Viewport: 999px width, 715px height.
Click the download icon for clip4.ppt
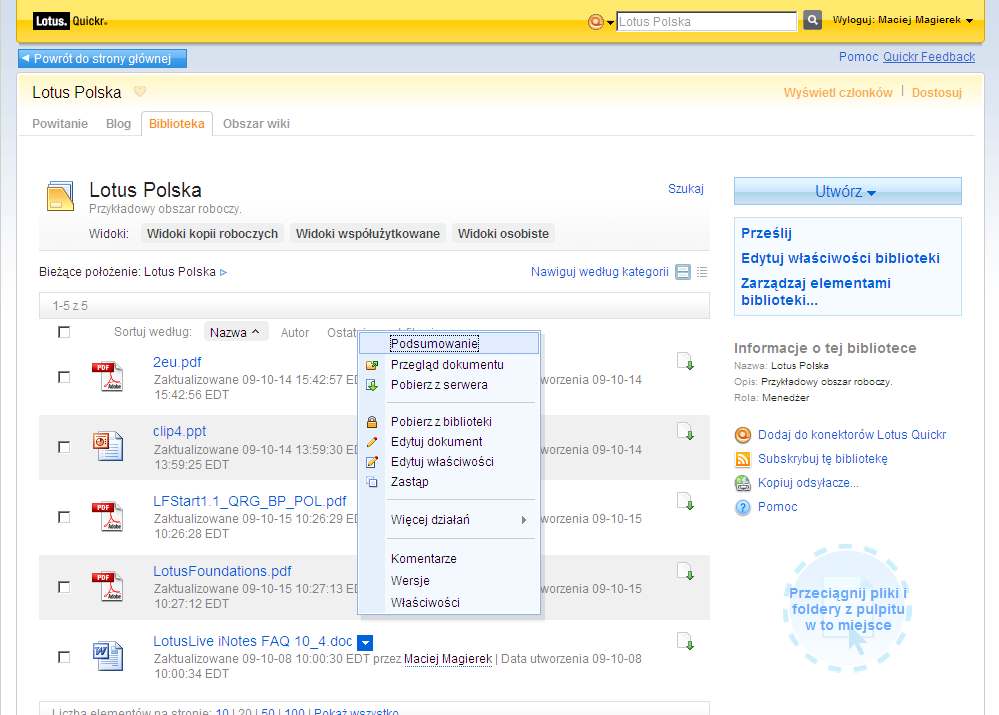[686, 432]
